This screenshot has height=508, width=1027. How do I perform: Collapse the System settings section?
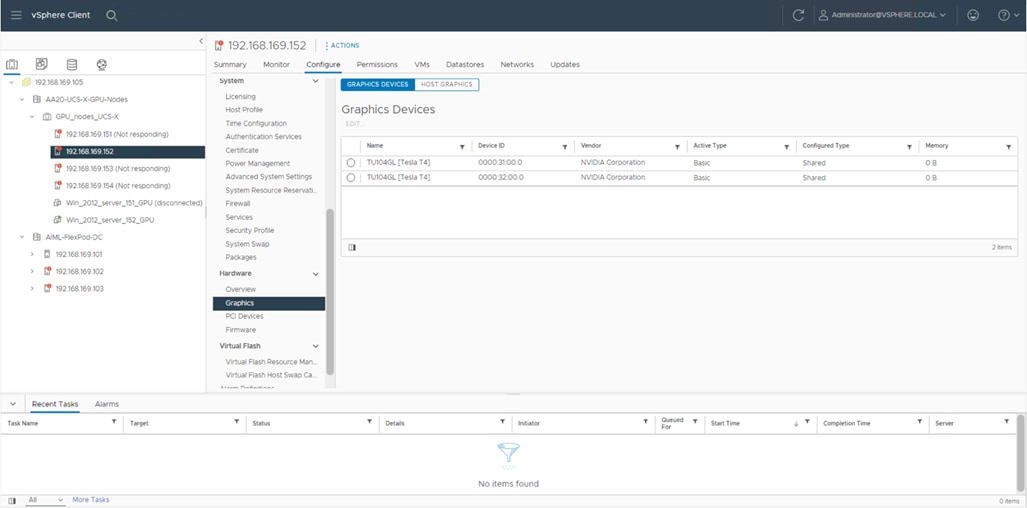pyautogui.click(x=315, y=81)
